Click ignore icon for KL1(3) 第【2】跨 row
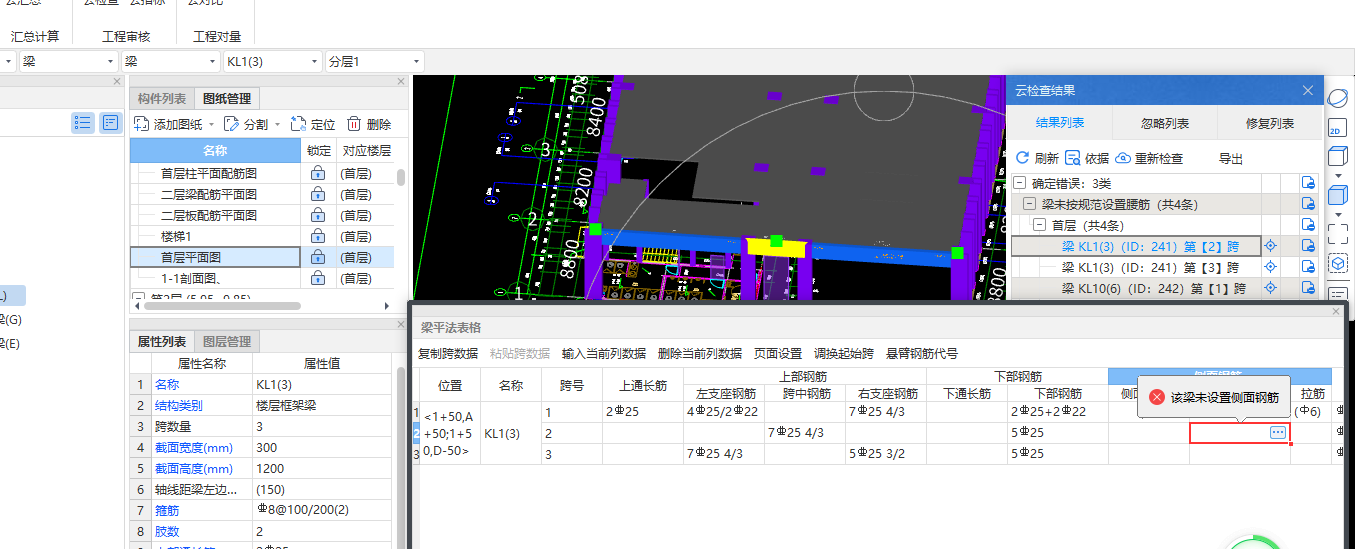This screenshot has width=1355, height=549. tap(1307, 246)
